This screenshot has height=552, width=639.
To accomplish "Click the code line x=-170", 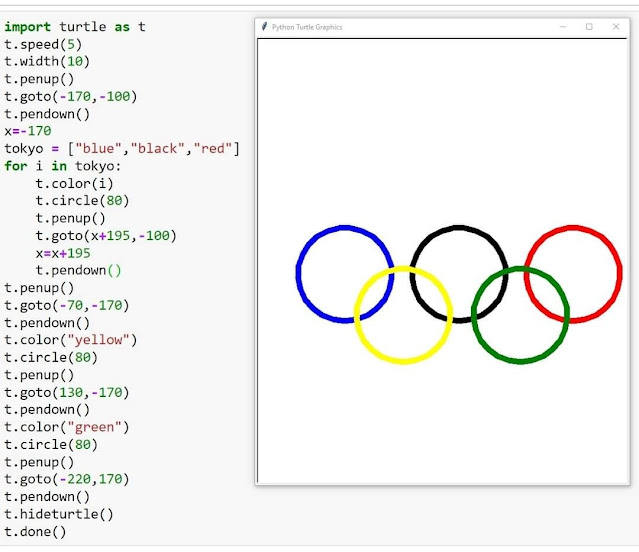I will [x=28, y=131].
